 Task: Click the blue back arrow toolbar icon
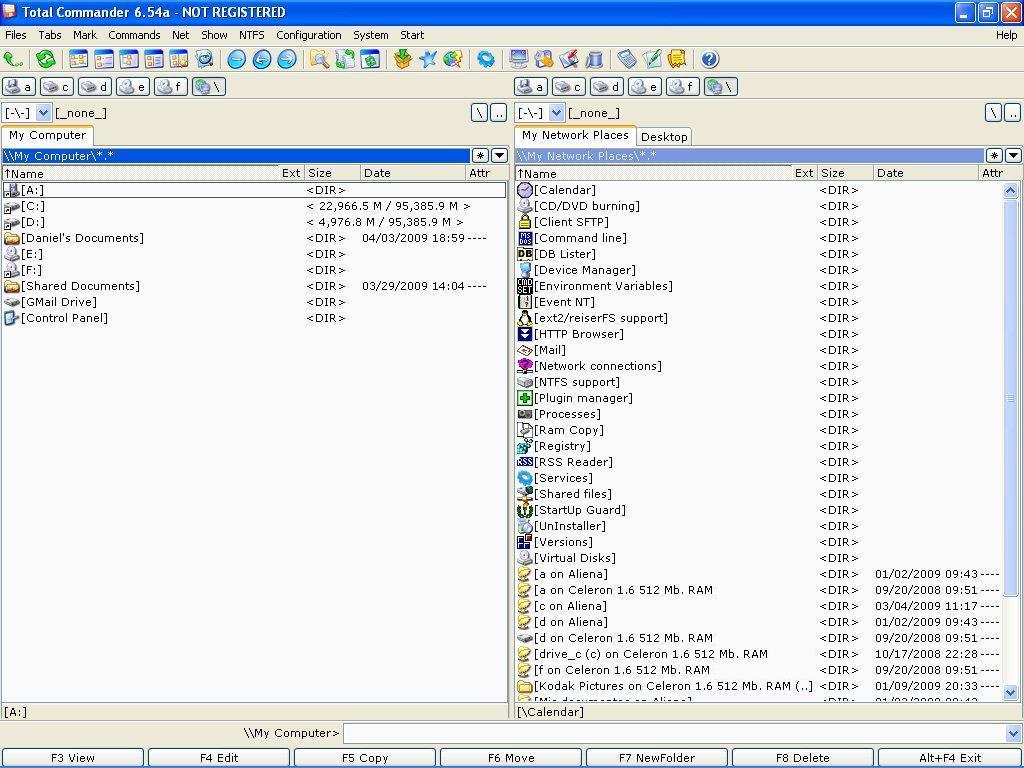pos(262,60)
